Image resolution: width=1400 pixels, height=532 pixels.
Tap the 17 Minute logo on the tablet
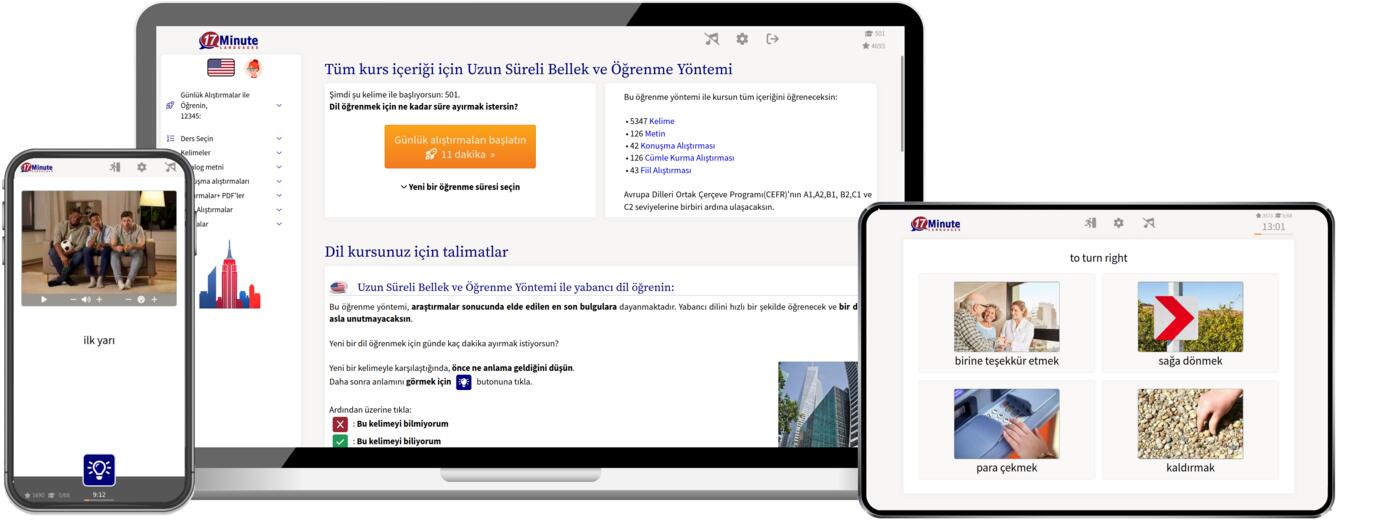(935, 224)
